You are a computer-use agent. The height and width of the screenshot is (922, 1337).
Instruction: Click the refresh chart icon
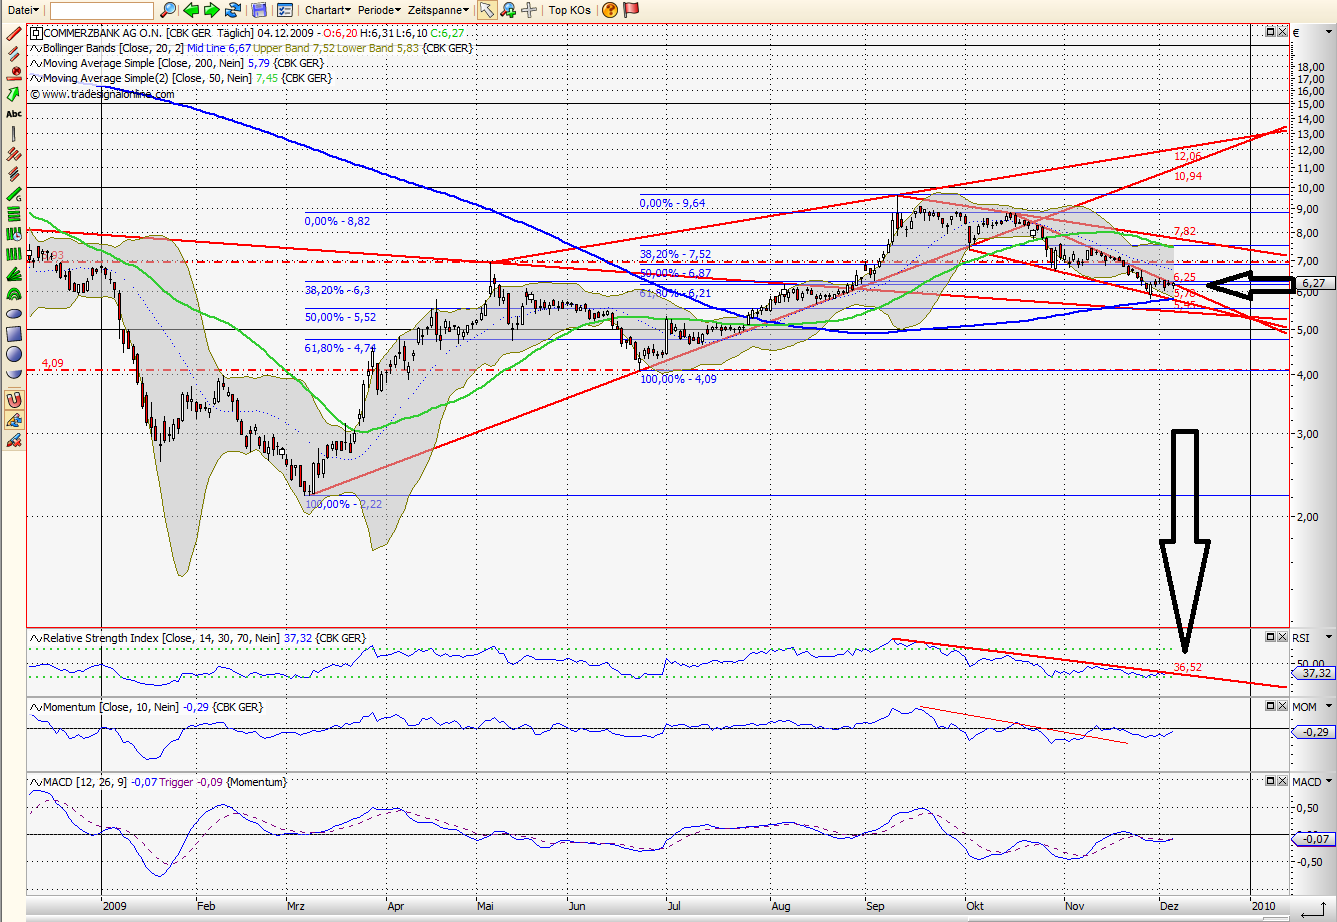(x=230, y=10)
